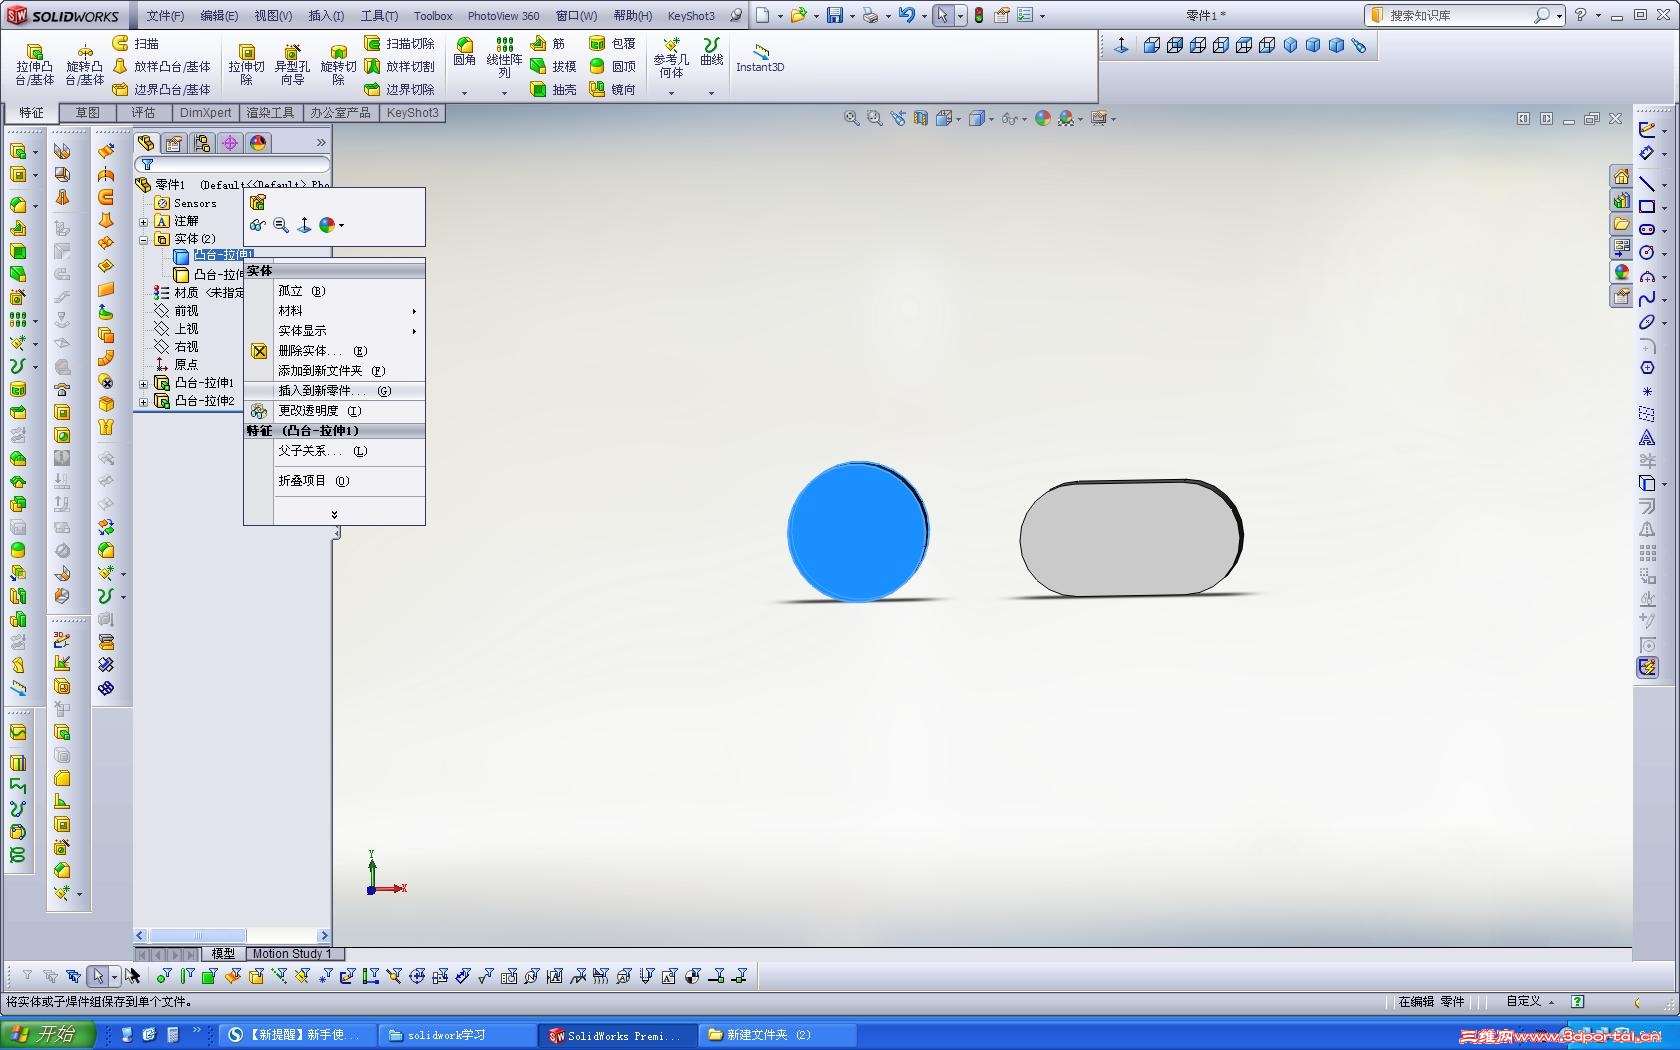This screenshot has width=1680, height=1050.
Task: Choose 折叠项目 from the context menu
Action: coord(335,481)
